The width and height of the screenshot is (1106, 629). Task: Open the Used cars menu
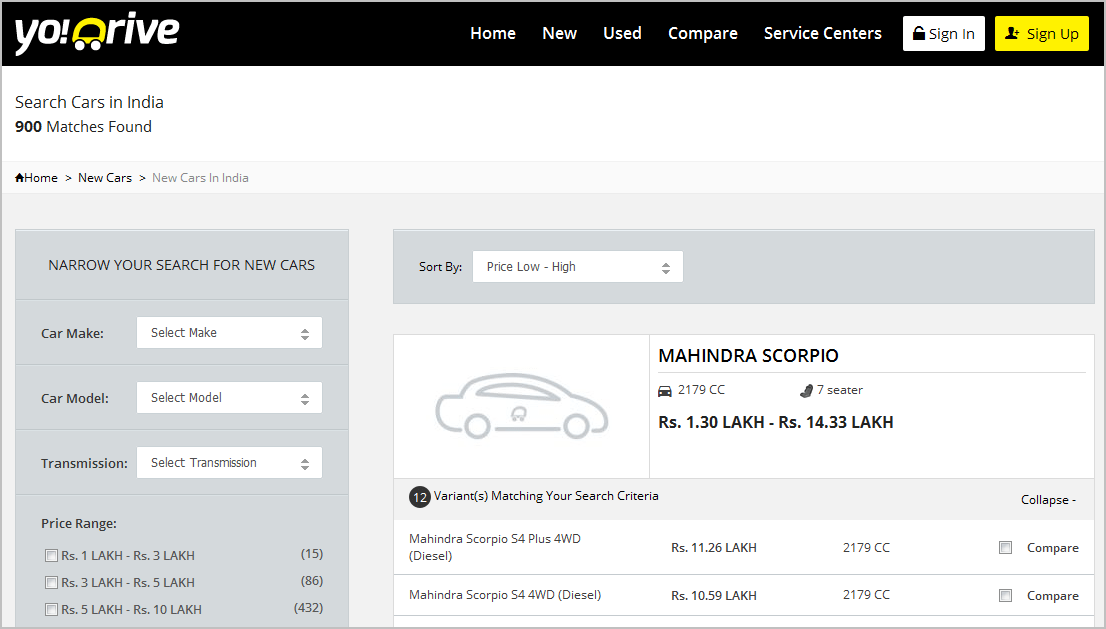click(x=622, y=33)
